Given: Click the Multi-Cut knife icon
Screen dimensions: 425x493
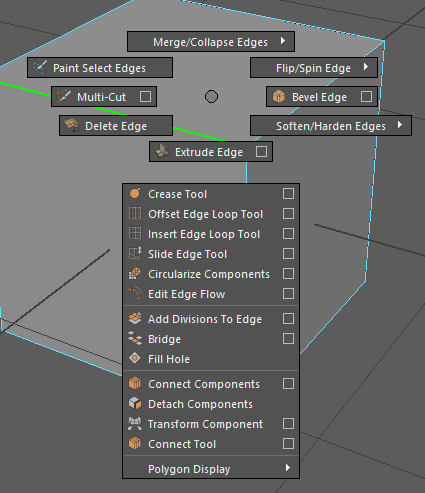Looking at the screenshot, I should (63, 97).
